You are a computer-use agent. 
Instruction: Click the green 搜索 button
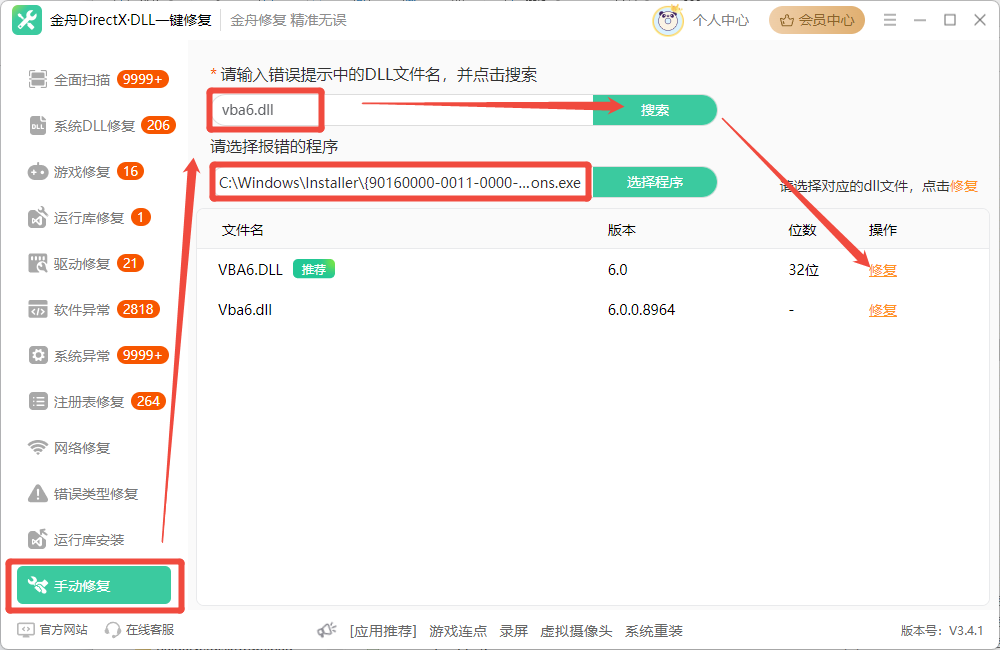pyautogui.click(x=655, y=110)
